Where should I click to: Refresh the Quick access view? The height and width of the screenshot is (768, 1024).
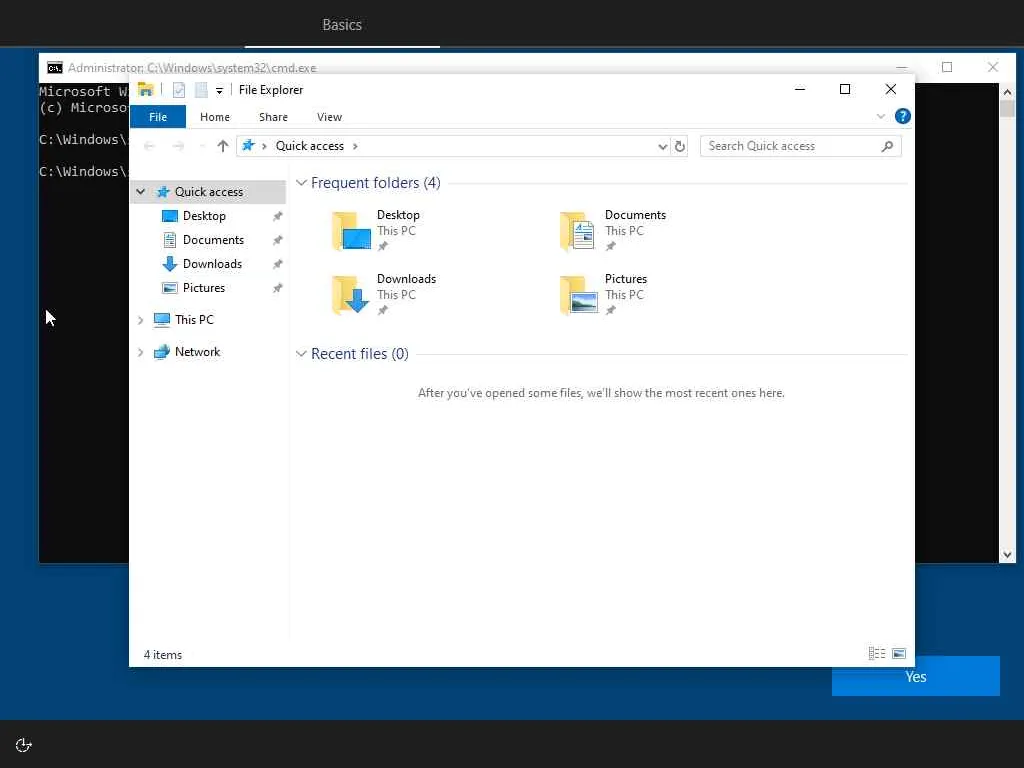[x=680, y=146]
